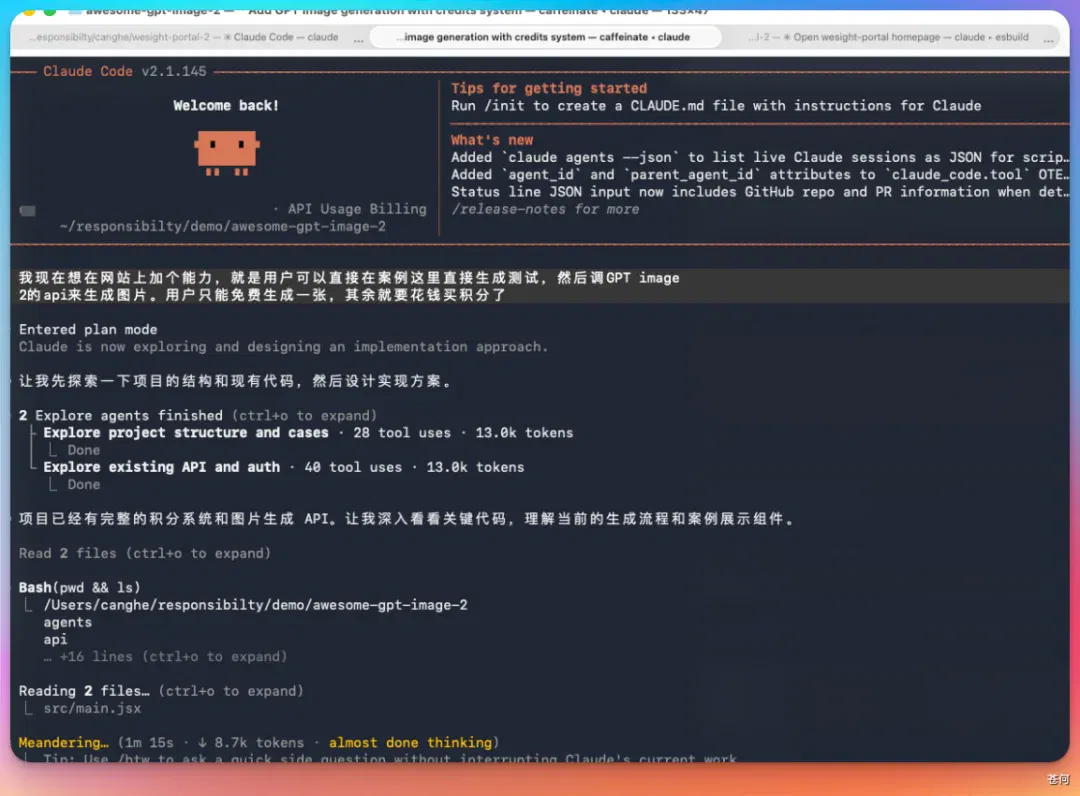Click the window title bar text
This screenshot has height=796, width=1080.
[x=397, y=12]
